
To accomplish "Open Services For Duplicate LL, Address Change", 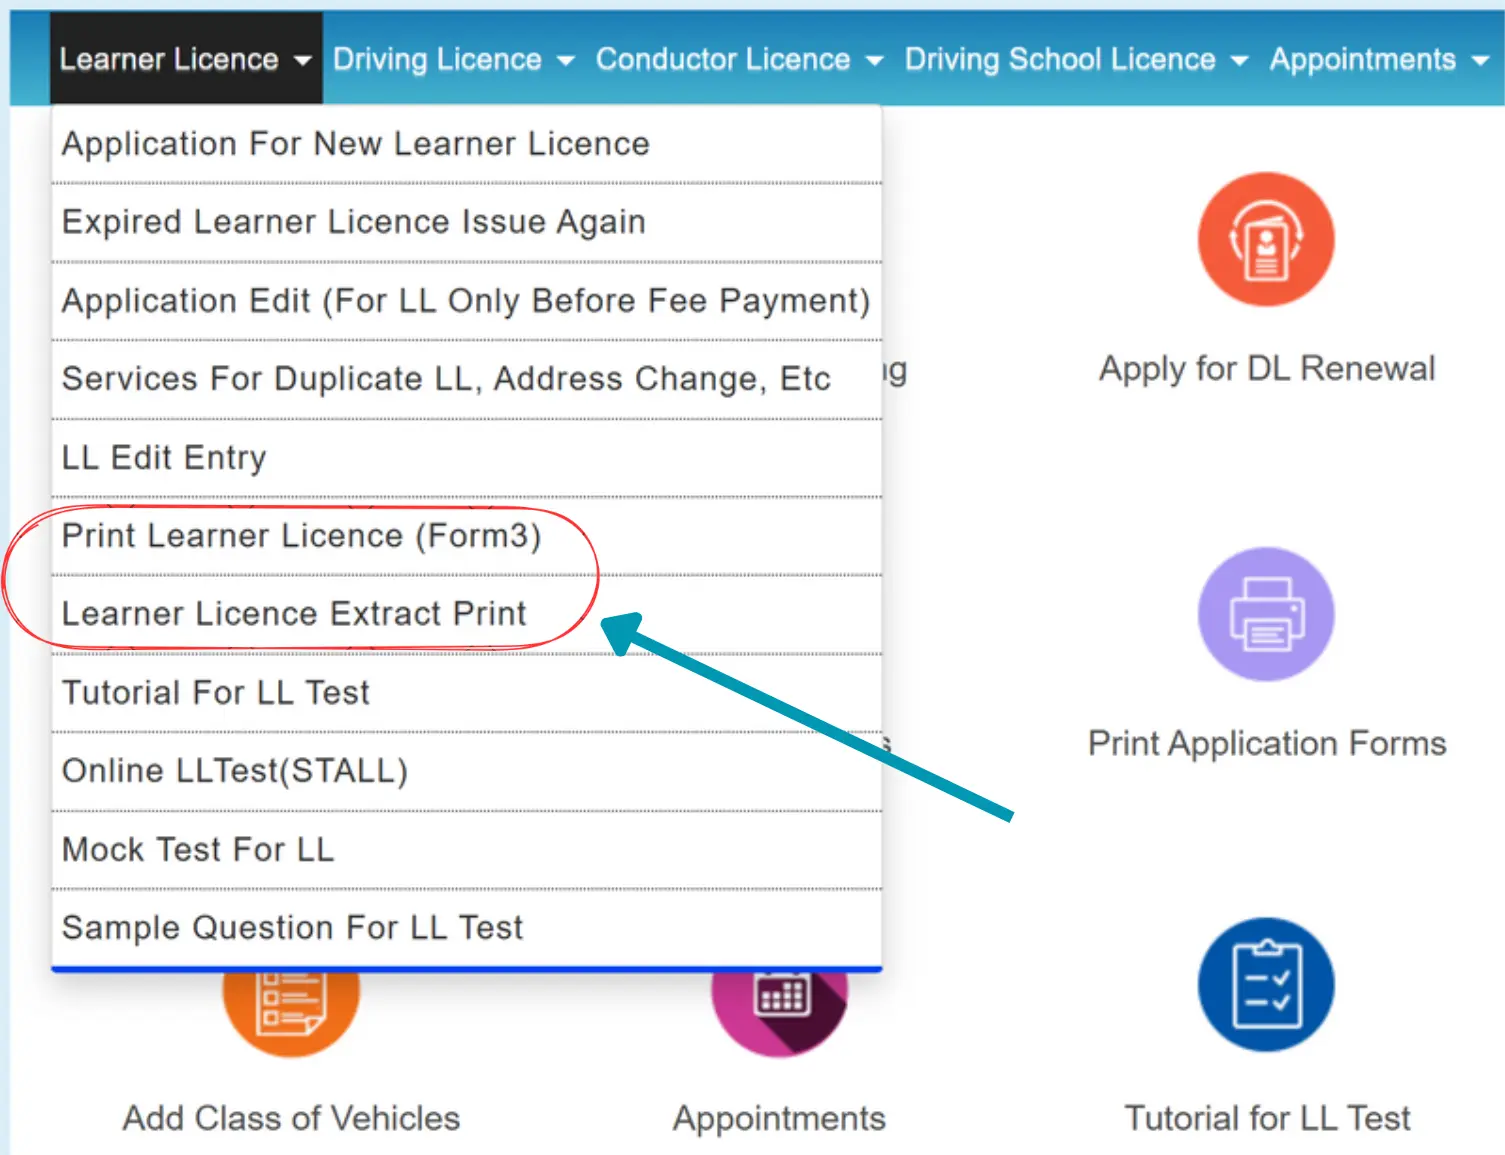I will pyautogui.click(x=445, y=379).
